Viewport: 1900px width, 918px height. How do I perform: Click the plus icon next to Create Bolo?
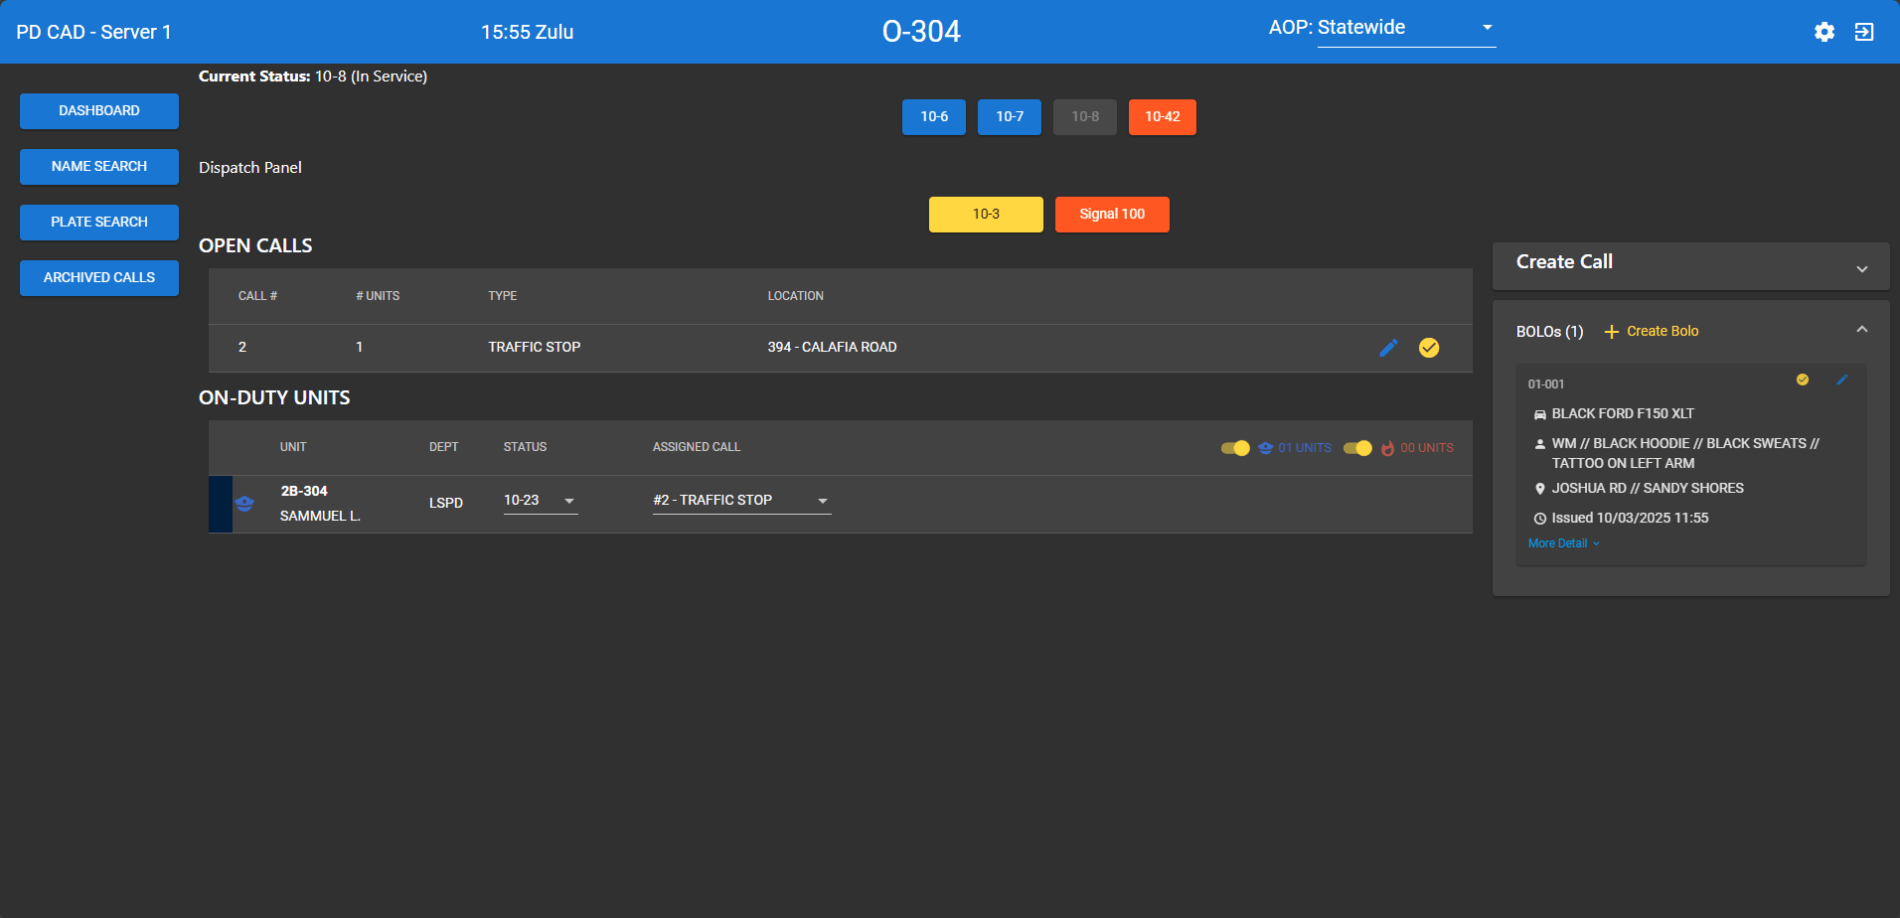1612,330
